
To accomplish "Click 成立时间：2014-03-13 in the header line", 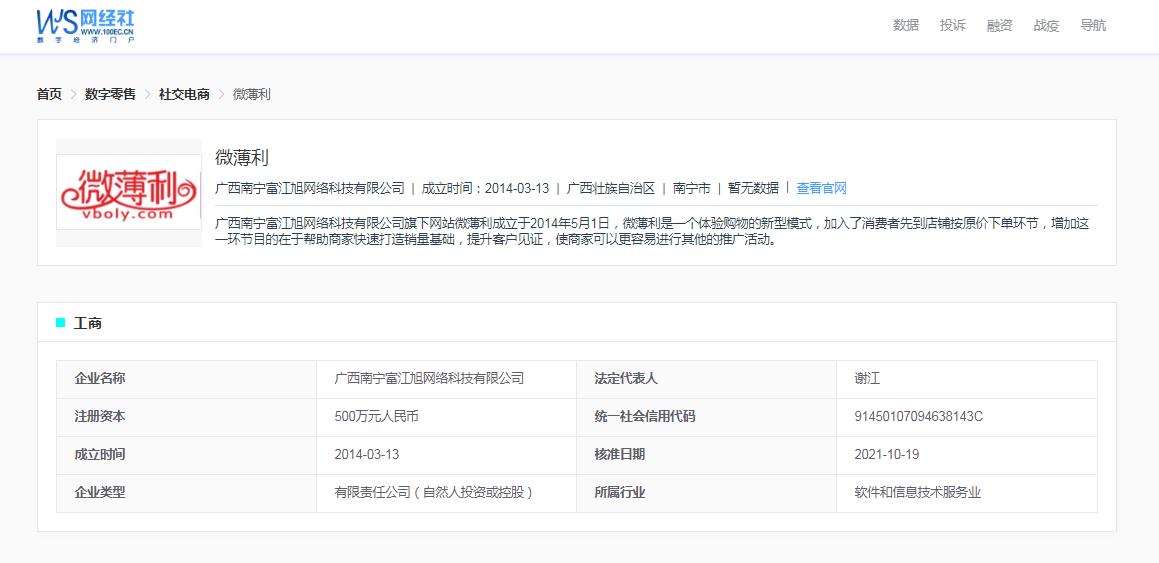I will pos(485,188).
